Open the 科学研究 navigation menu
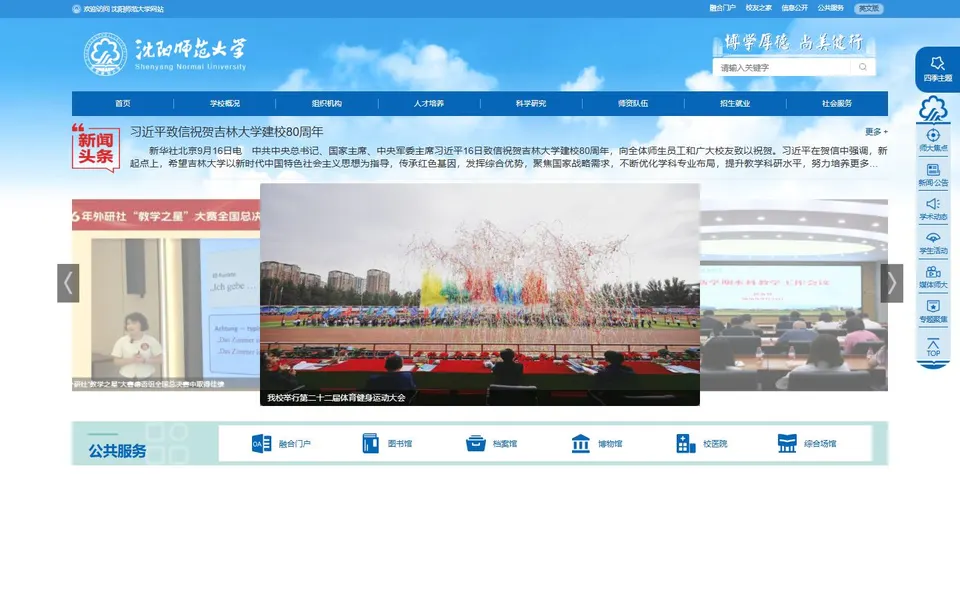Viewport: 960px width, 600px height. 531,103
